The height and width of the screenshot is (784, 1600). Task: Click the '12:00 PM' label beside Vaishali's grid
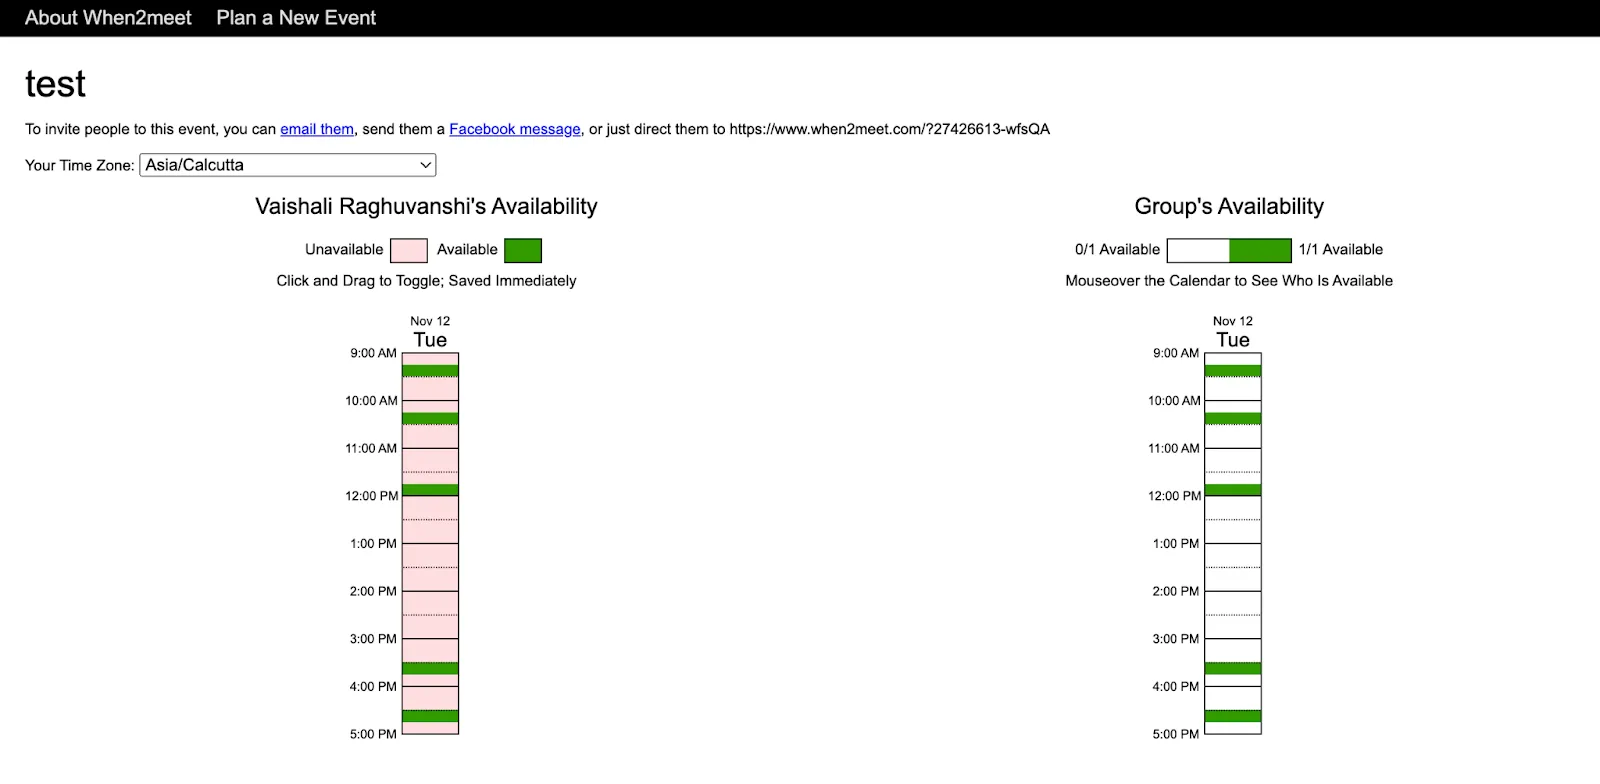pos(372,496)
